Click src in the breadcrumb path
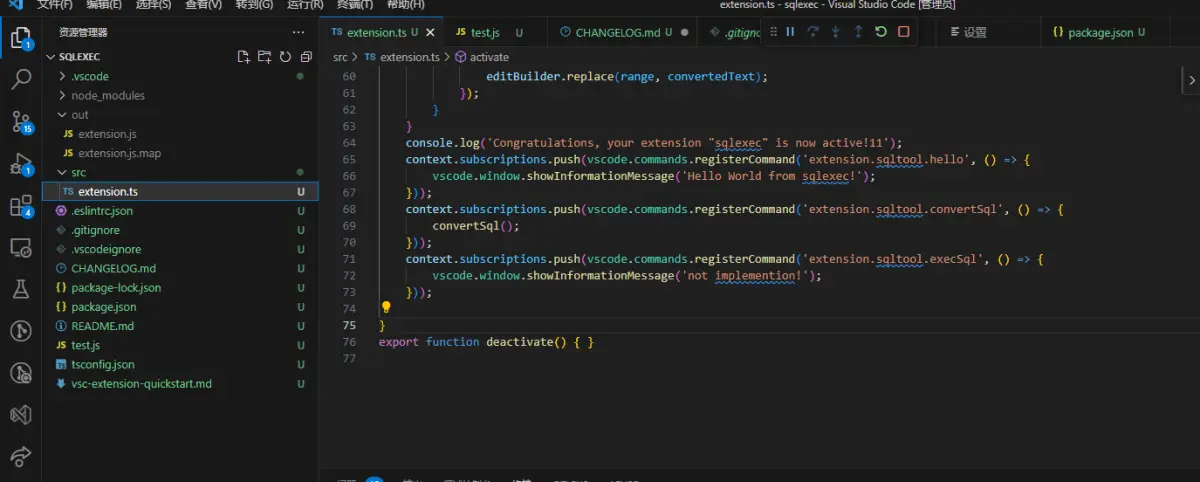 point(340,57)
